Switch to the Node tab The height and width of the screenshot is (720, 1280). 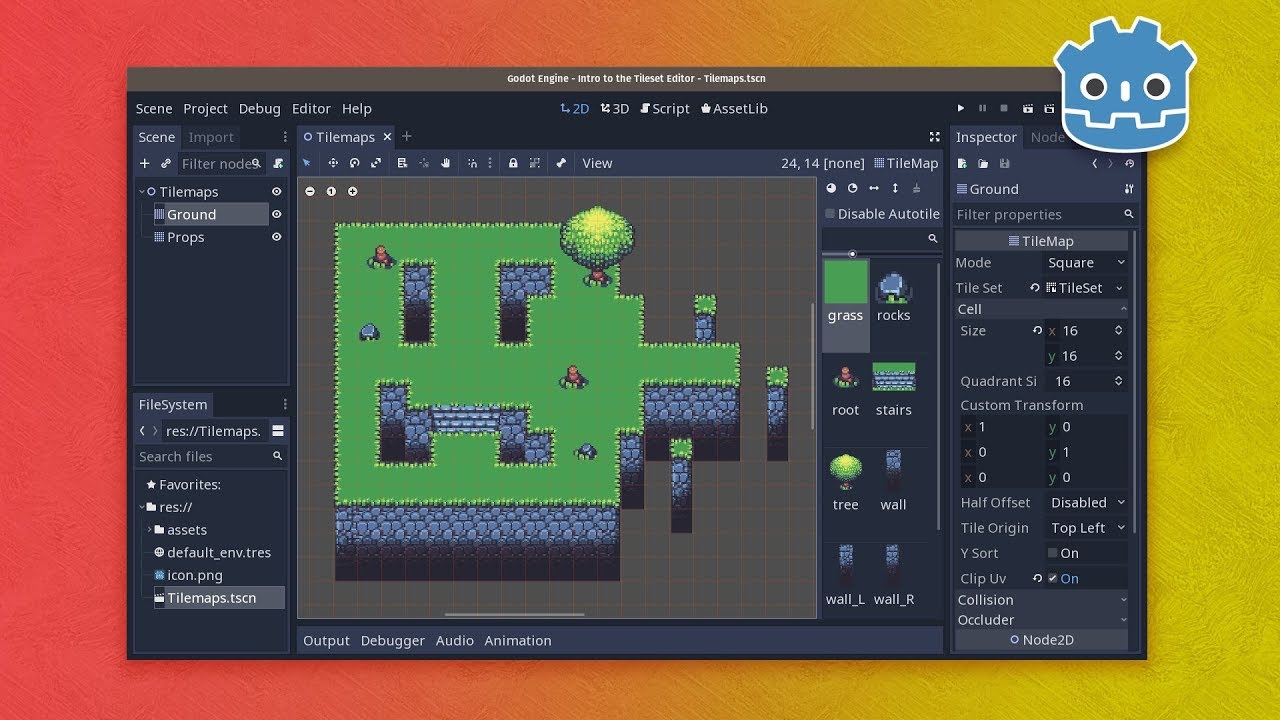(x=1046, y=138)
